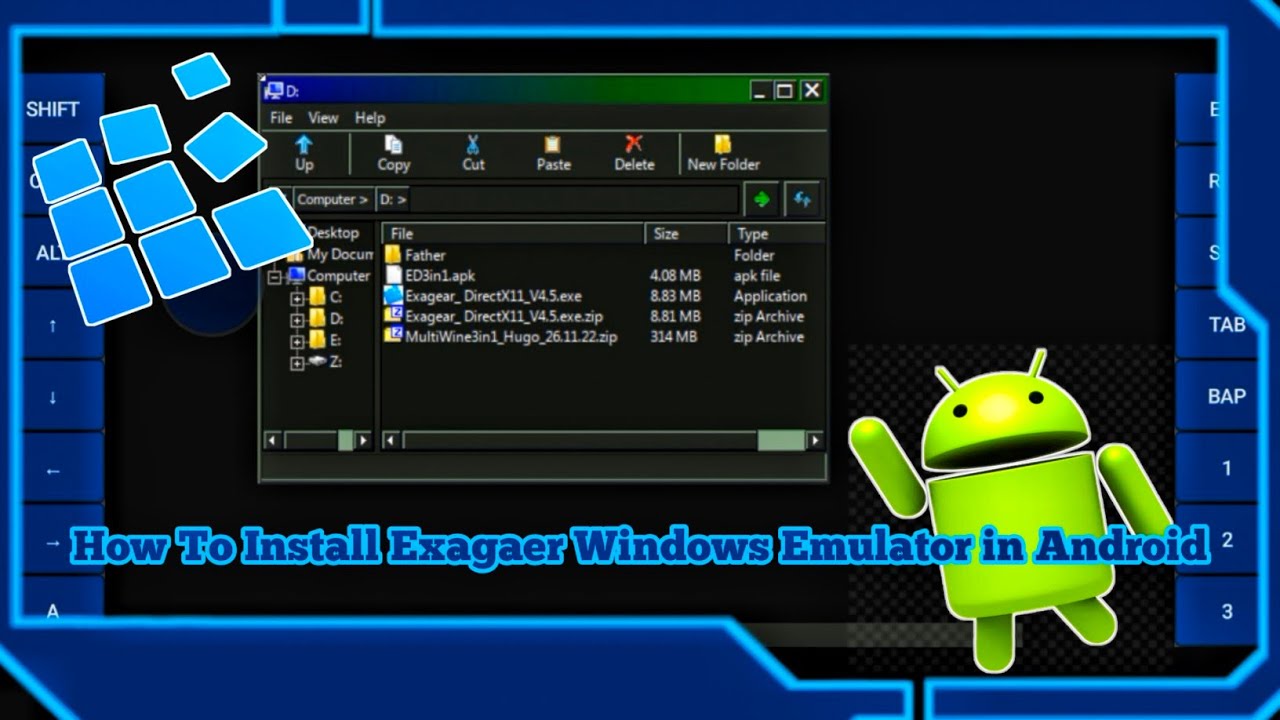
Task: Expand the Z: drive node
Action: 297,364
